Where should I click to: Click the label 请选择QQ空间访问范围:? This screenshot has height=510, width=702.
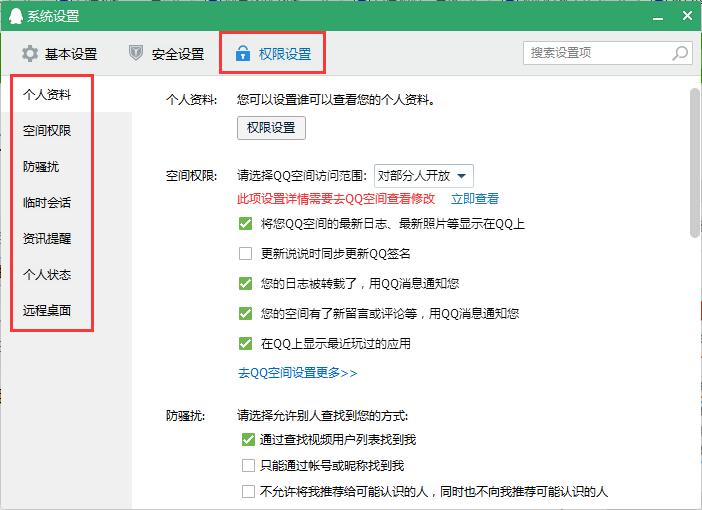[x=302, y=176]
